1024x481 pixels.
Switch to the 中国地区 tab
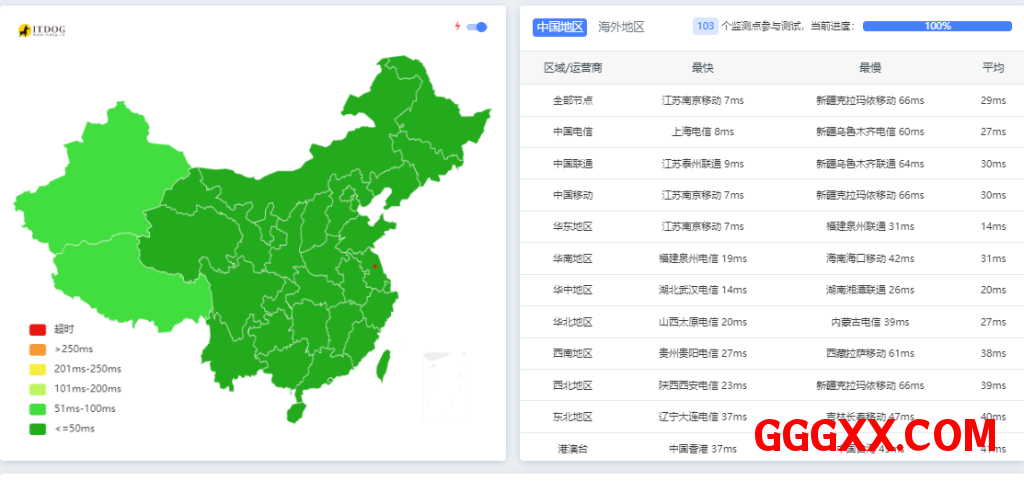coord(559,27)
